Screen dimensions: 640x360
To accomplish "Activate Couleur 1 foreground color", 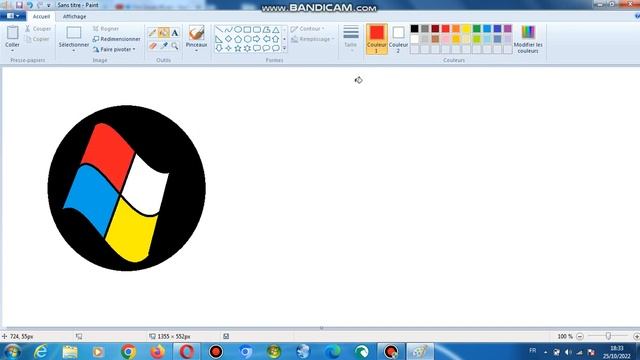I will (377, 39).
